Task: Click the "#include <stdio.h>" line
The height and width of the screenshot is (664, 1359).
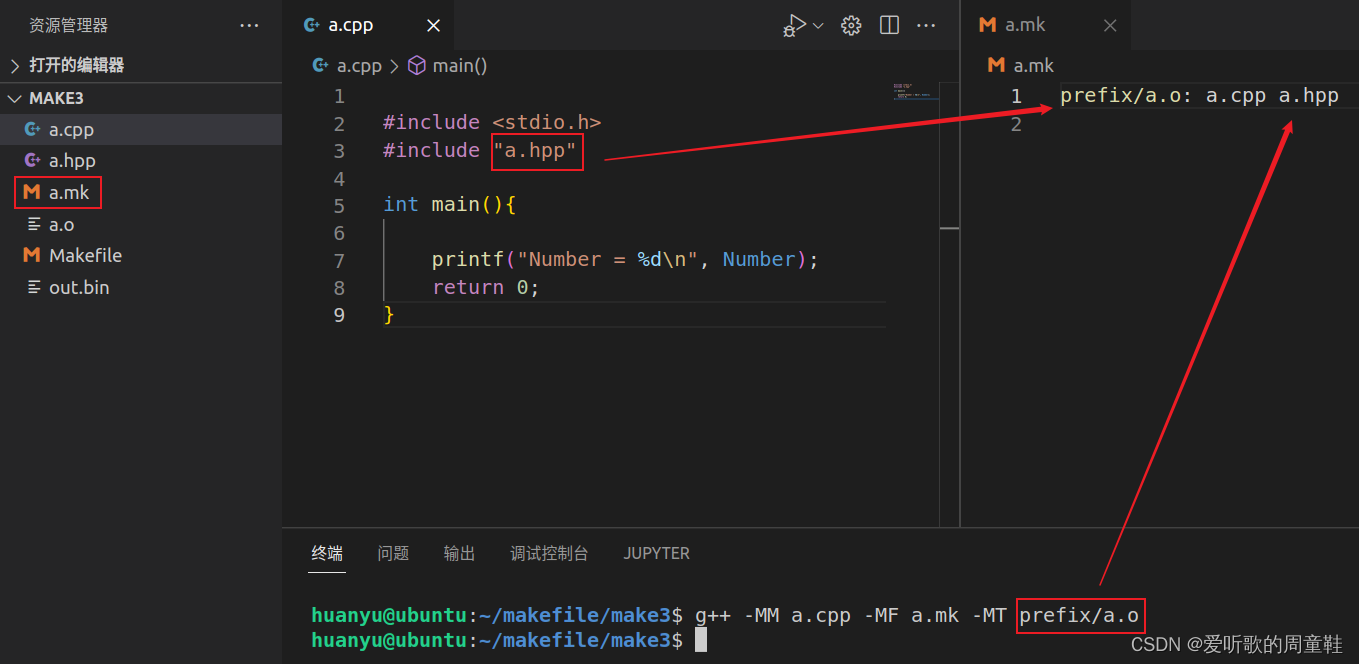Action: (x=492, y=122)
